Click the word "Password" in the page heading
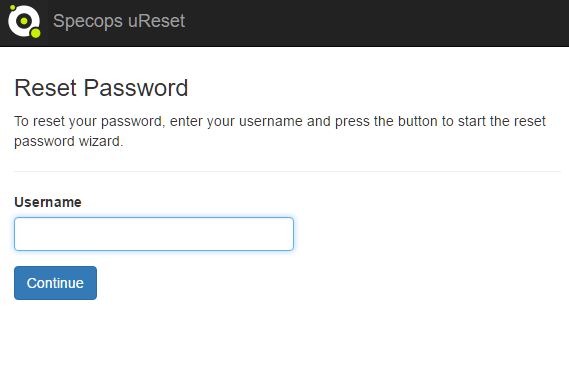 point(136,88)
